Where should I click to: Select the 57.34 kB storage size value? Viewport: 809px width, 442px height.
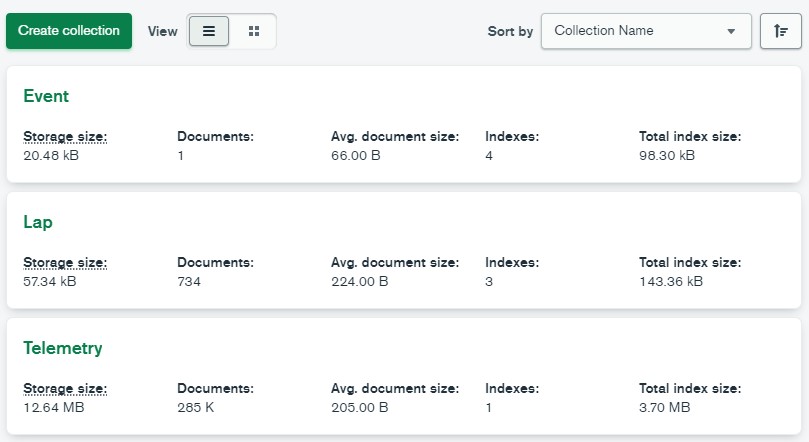(50, 281)
